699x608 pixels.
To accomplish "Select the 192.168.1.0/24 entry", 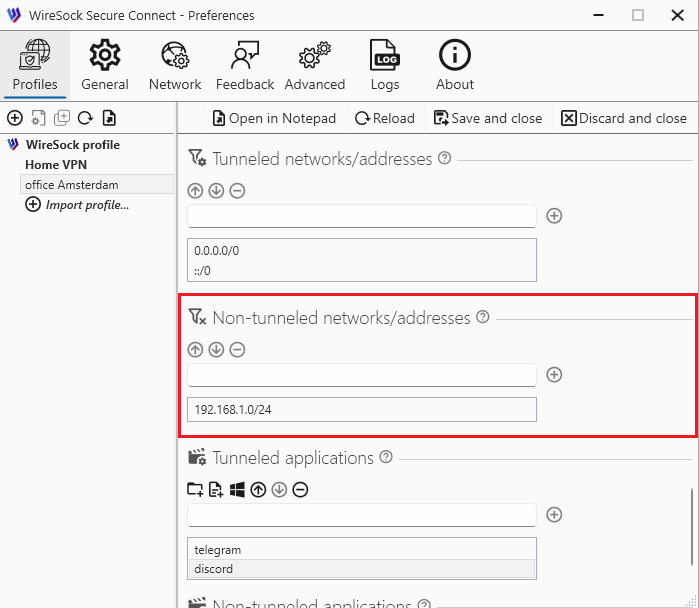I will tap(362, 410).
